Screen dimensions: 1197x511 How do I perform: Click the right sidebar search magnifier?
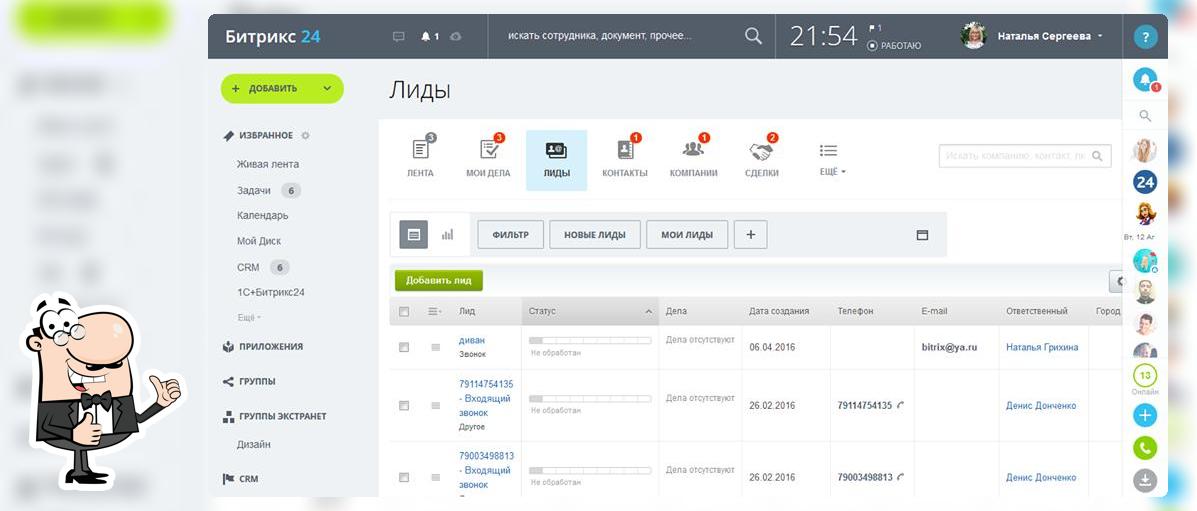pyautogui.click(x=1144, y=116)
